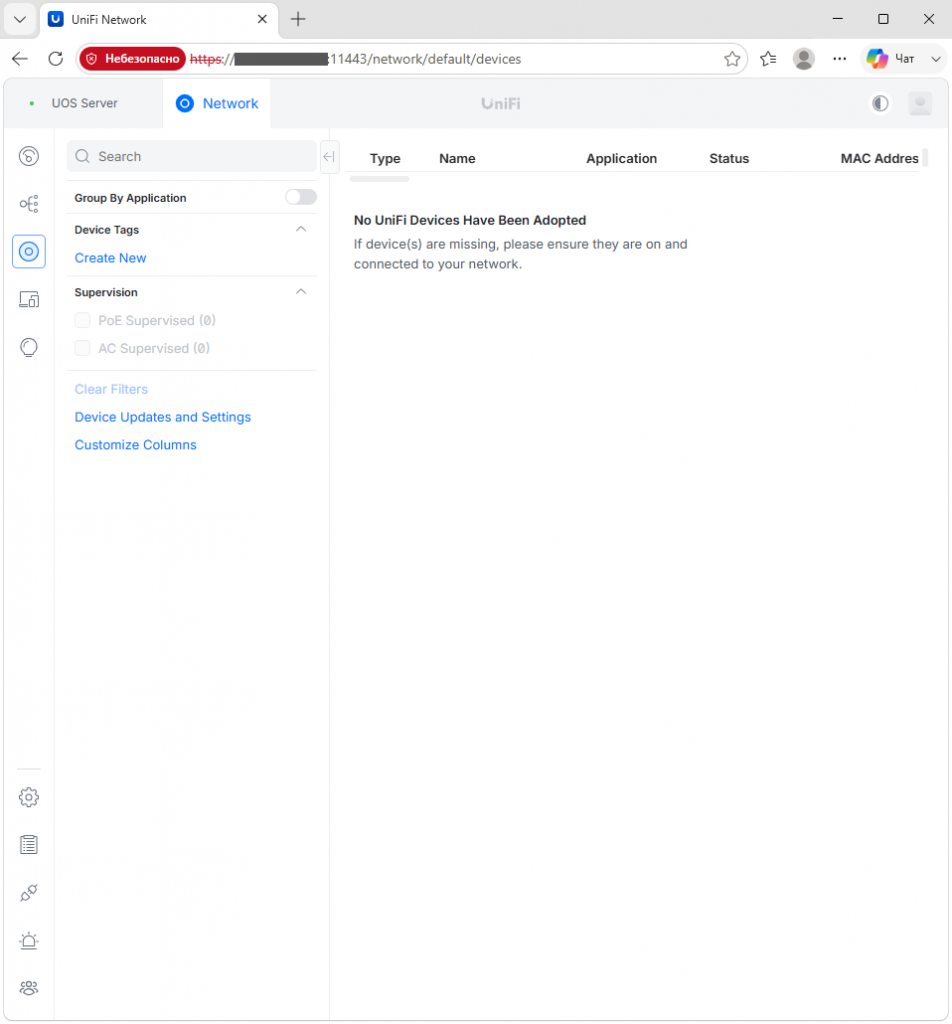Go back with the browser back arrow

(x=20, y=59)
